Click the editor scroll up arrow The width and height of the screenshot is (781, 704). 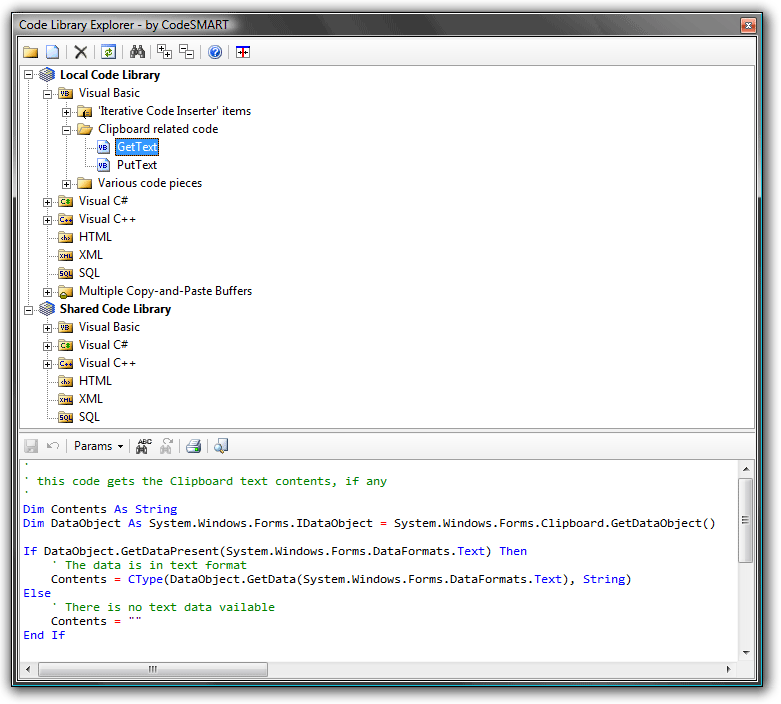[746, 469]
